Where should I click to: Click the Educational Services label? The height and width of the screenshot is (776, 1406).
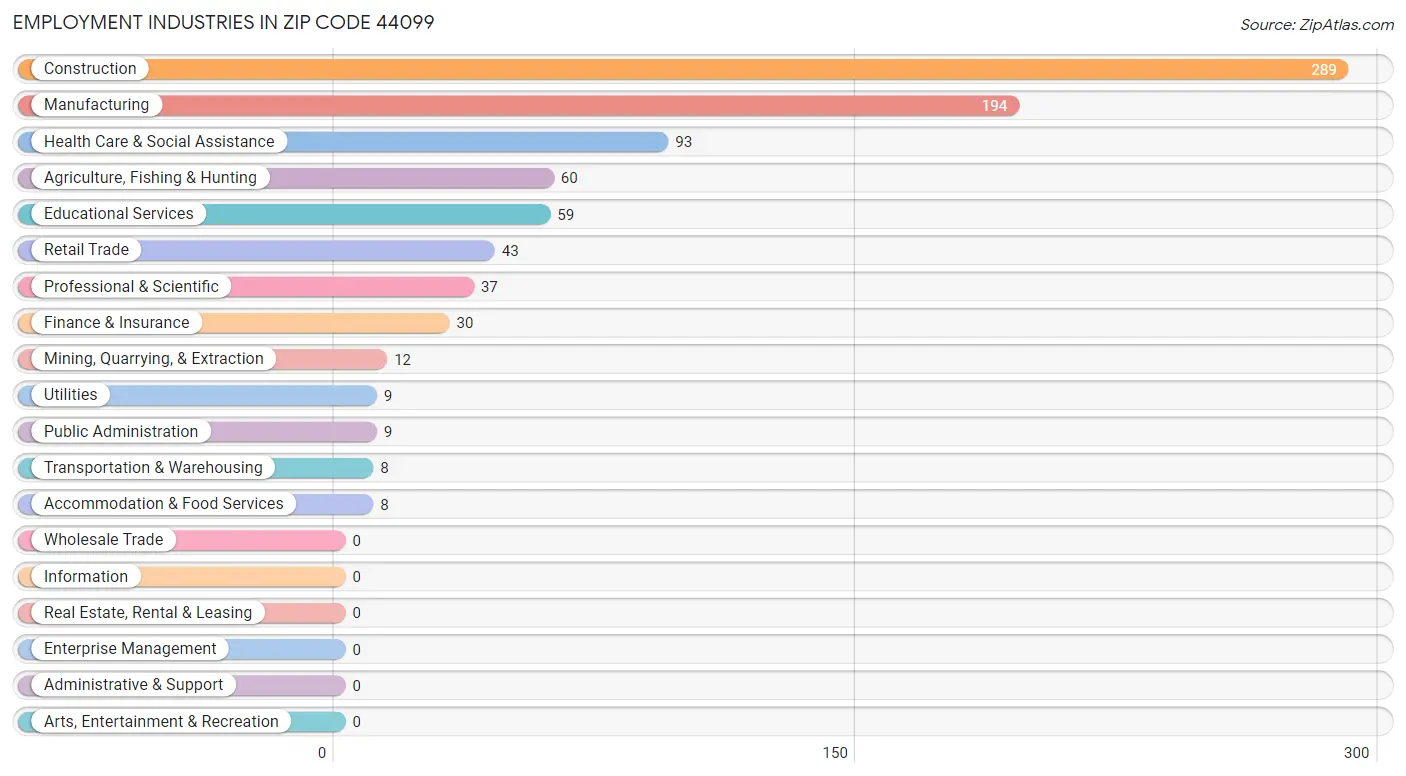point(119,214)
